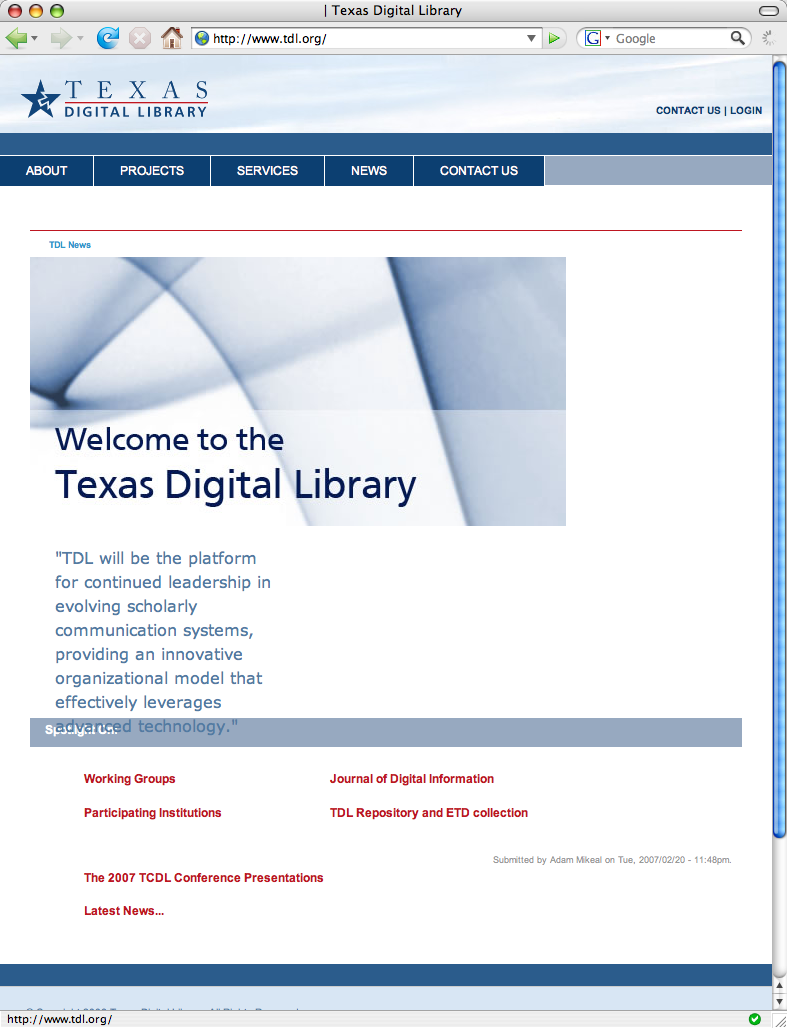Open the Journal of Digital Information link
This screenshot has width=787, height=1028.
[x=411, y=779]
